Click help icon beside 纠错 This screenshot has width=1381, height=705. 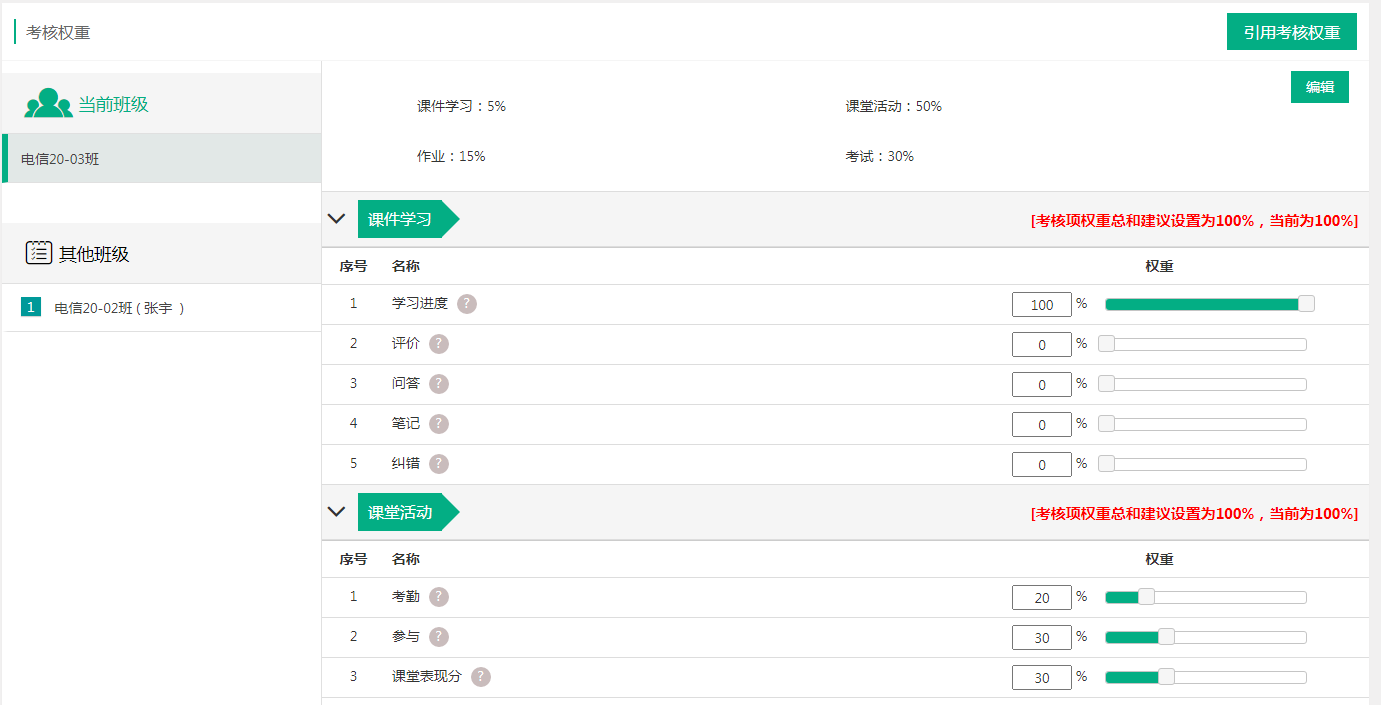(x=439, y=464)
